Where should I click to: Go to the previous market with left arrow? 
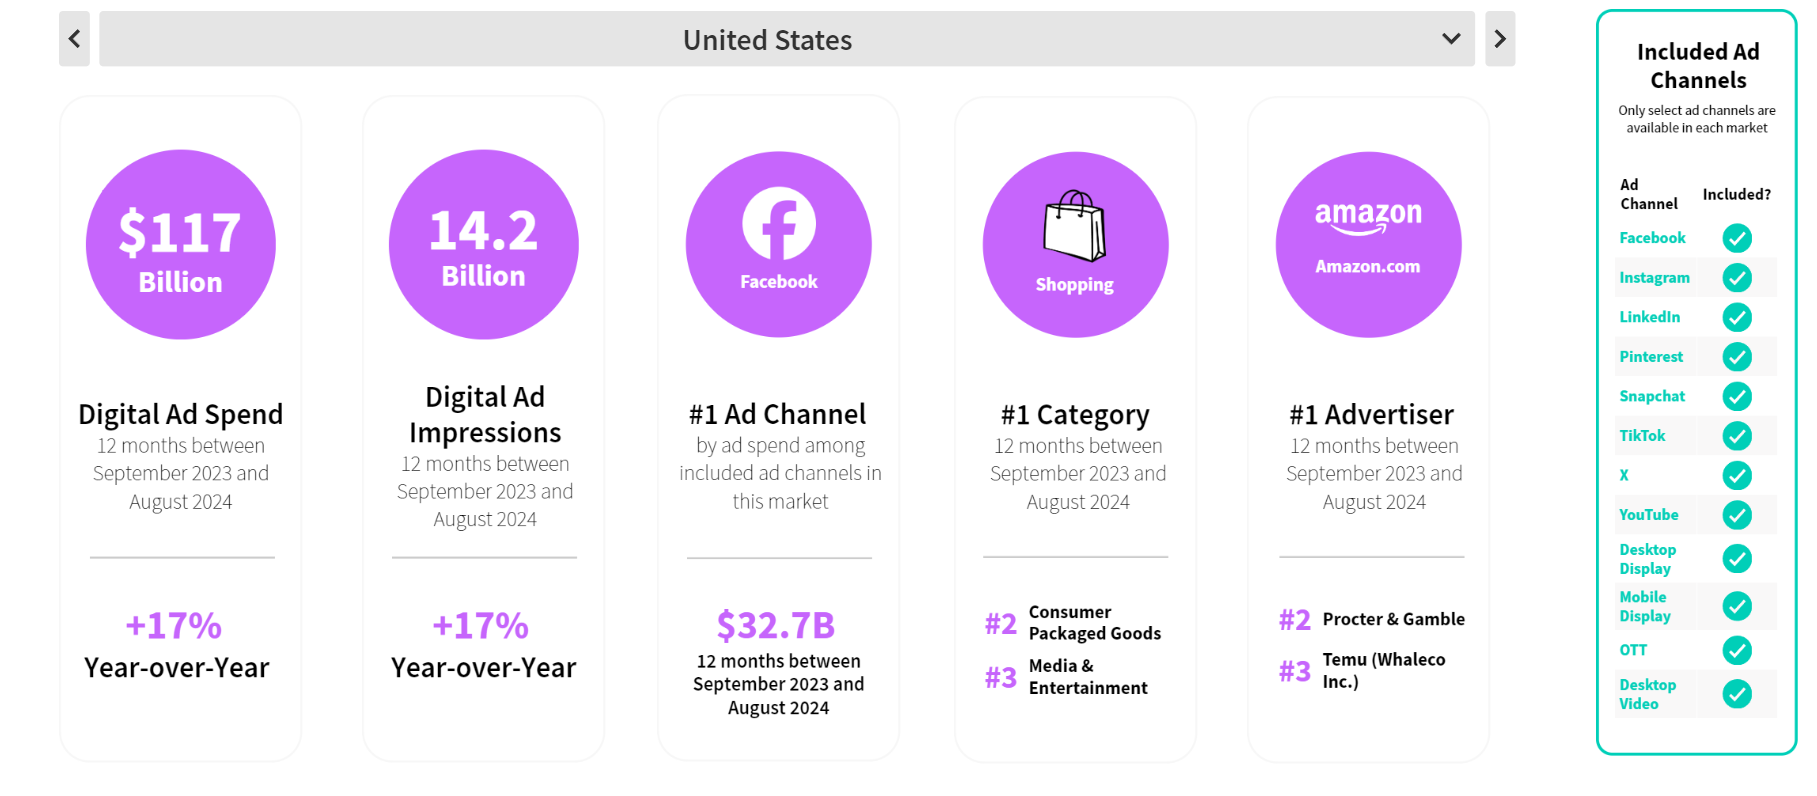coord(74,39)
